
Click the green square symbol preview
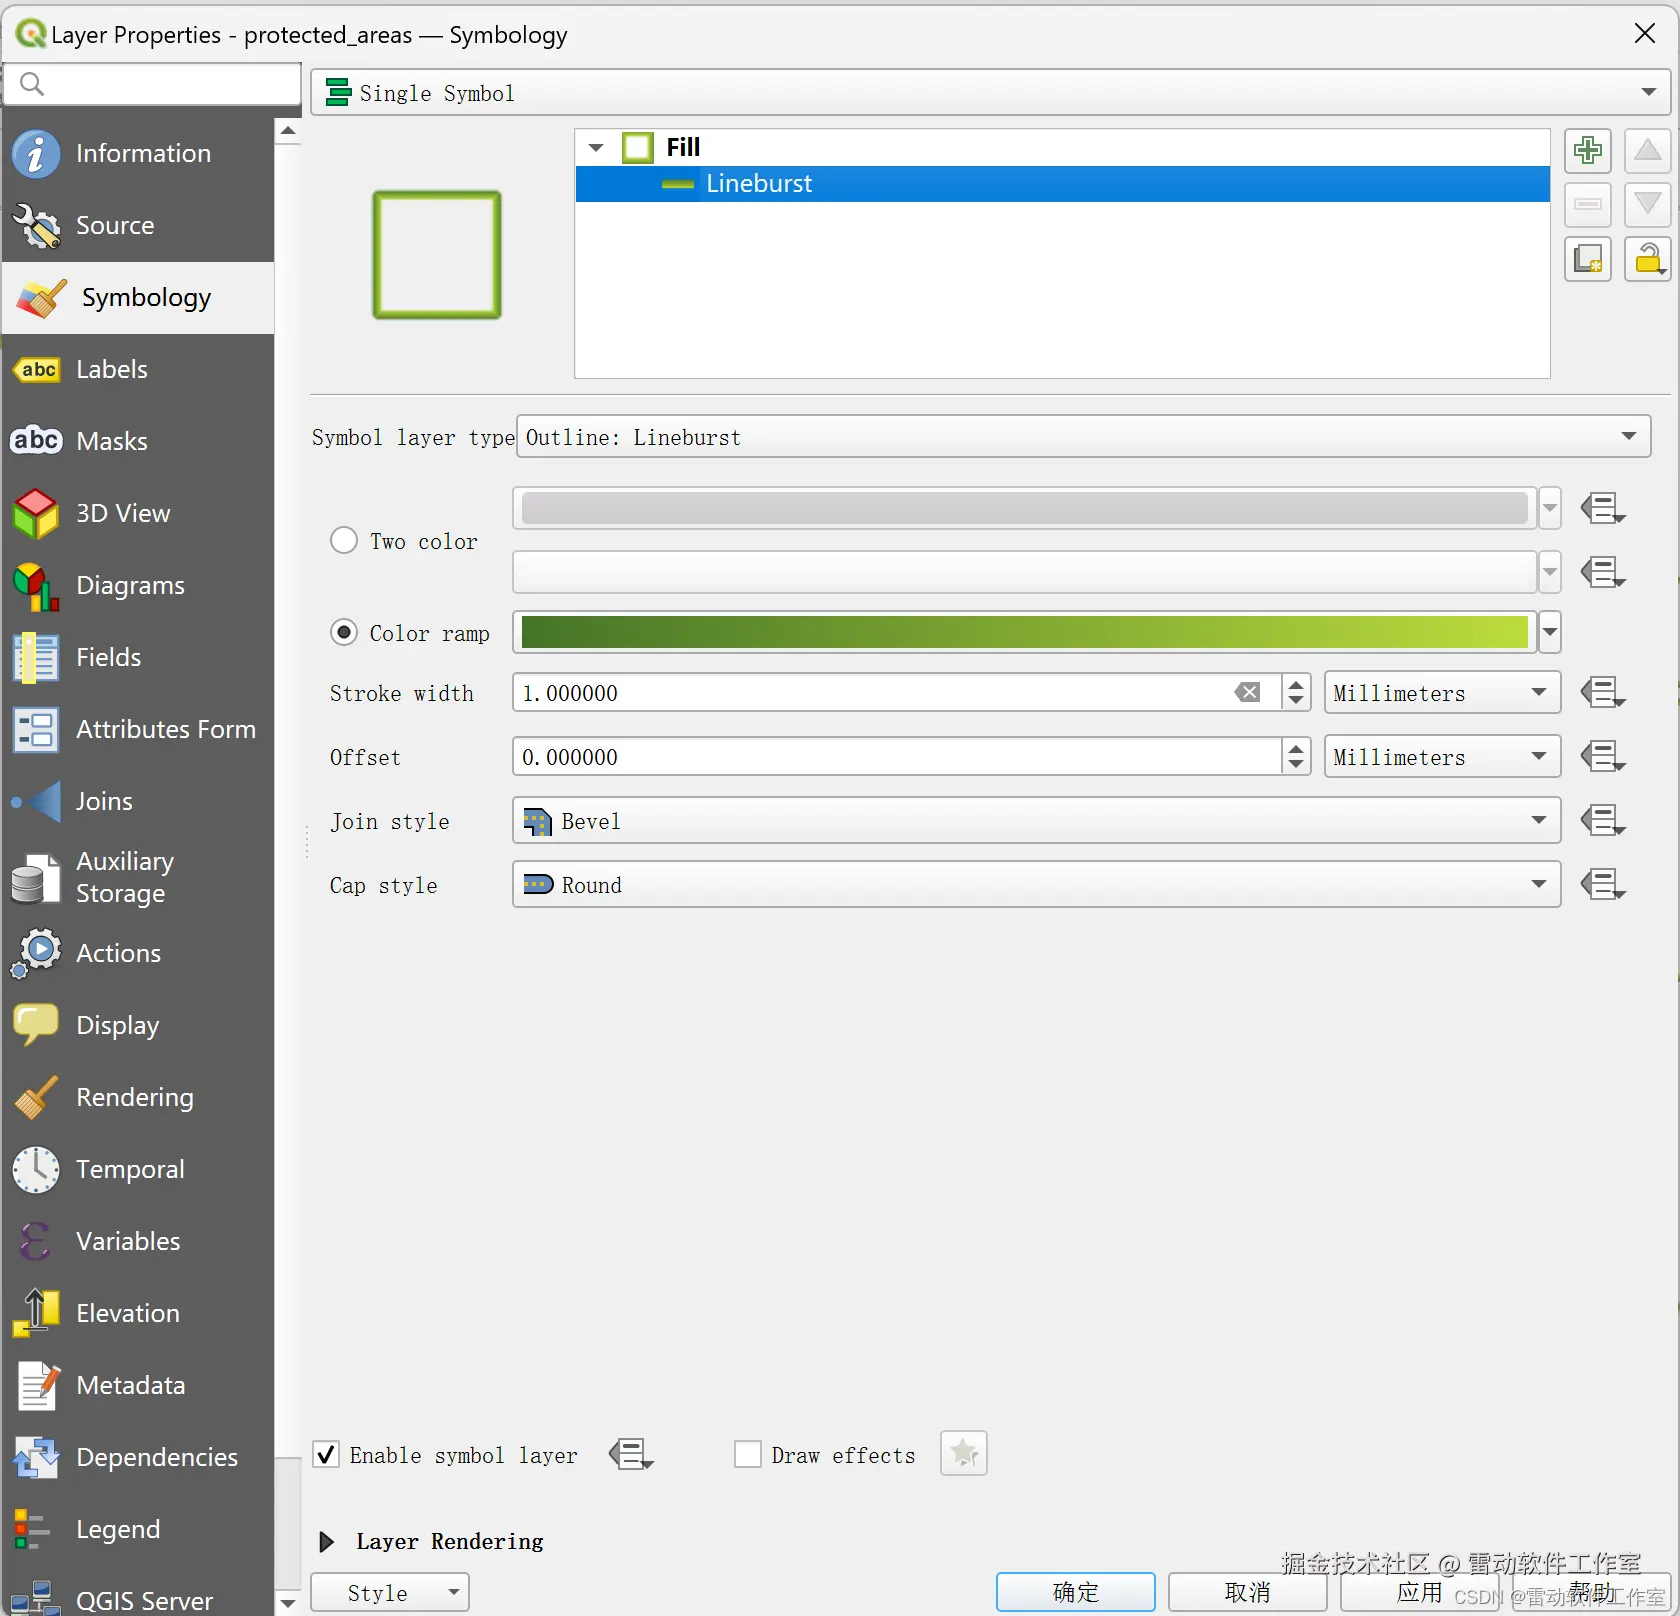[437, 255]
